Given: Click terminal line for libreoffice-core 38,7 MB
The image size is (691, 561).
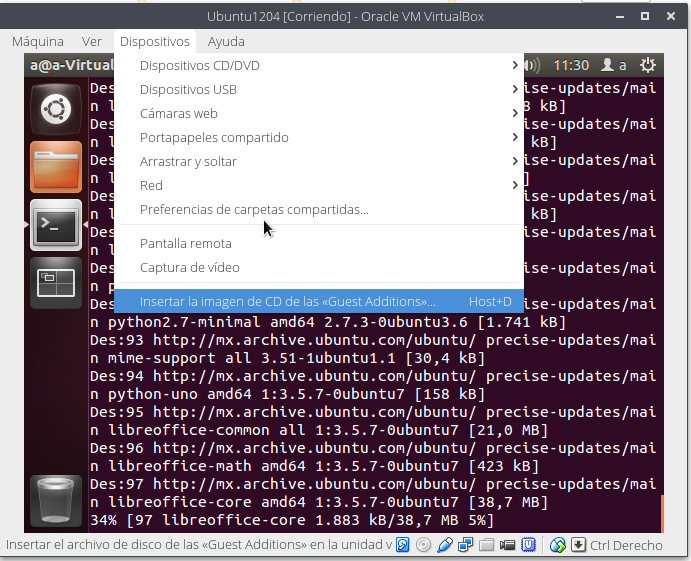Looking at the screenshot, I should point(319,502).
